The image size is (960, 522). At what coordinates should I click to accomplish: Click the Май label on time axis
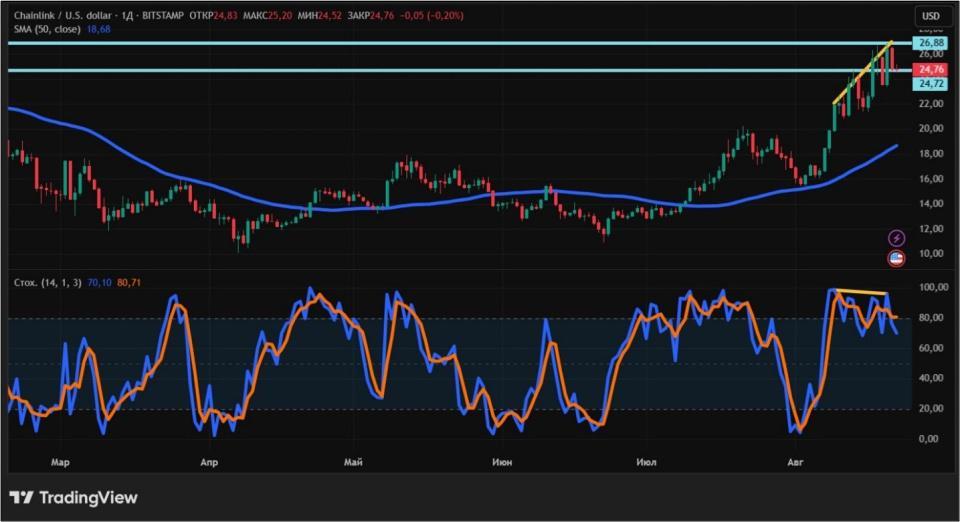352,463
